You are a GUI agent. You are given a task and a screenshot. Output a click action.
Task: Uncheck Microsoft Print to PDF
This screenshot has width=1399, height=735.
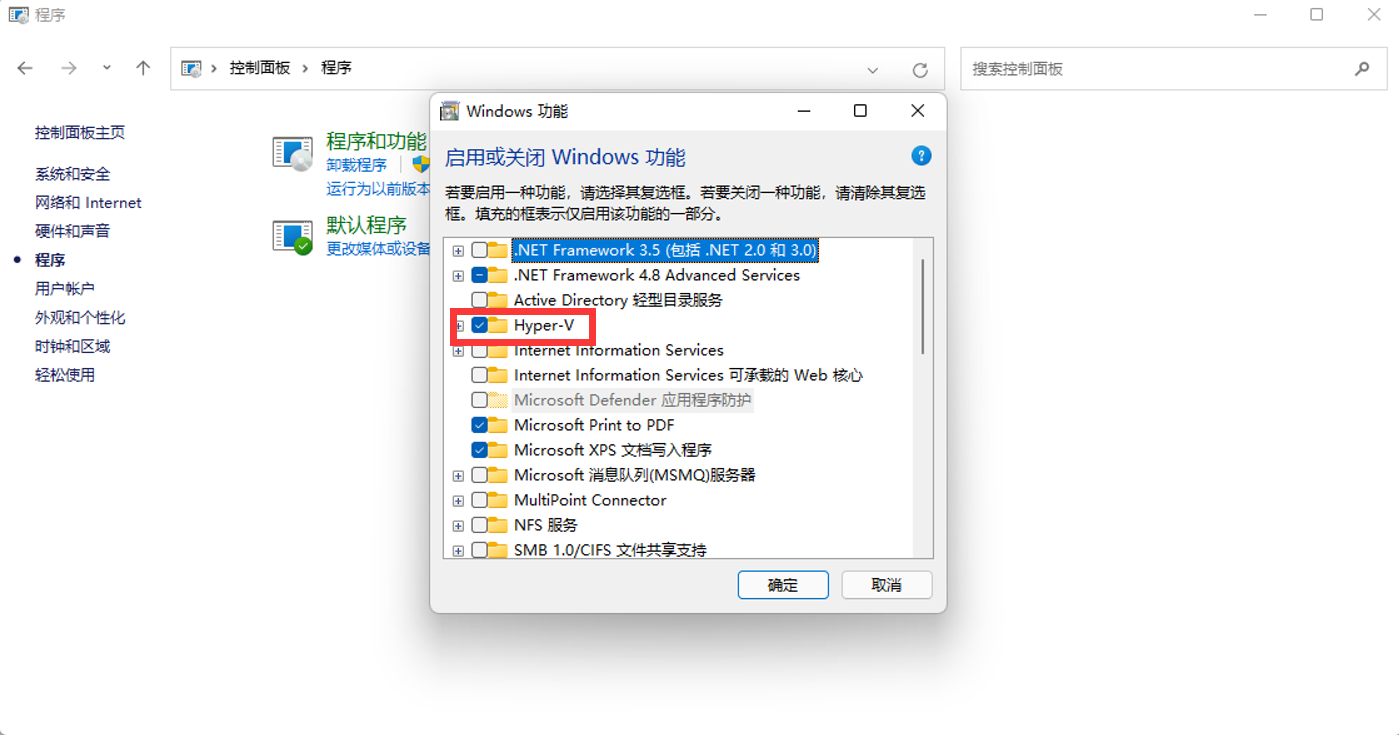[480, 425]
